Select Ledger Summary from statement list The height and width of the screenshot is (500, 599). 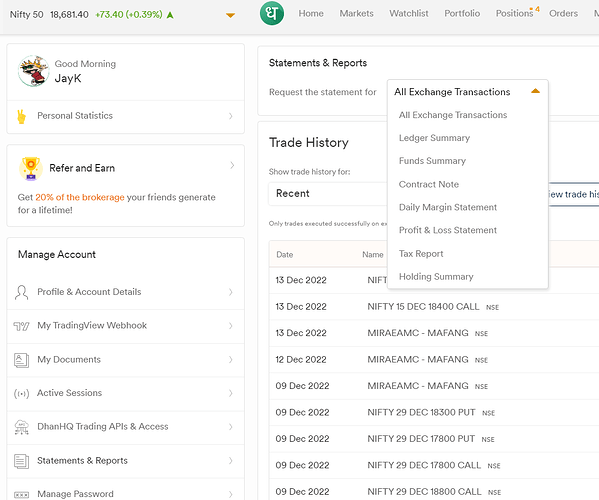(x=434, y=138)
